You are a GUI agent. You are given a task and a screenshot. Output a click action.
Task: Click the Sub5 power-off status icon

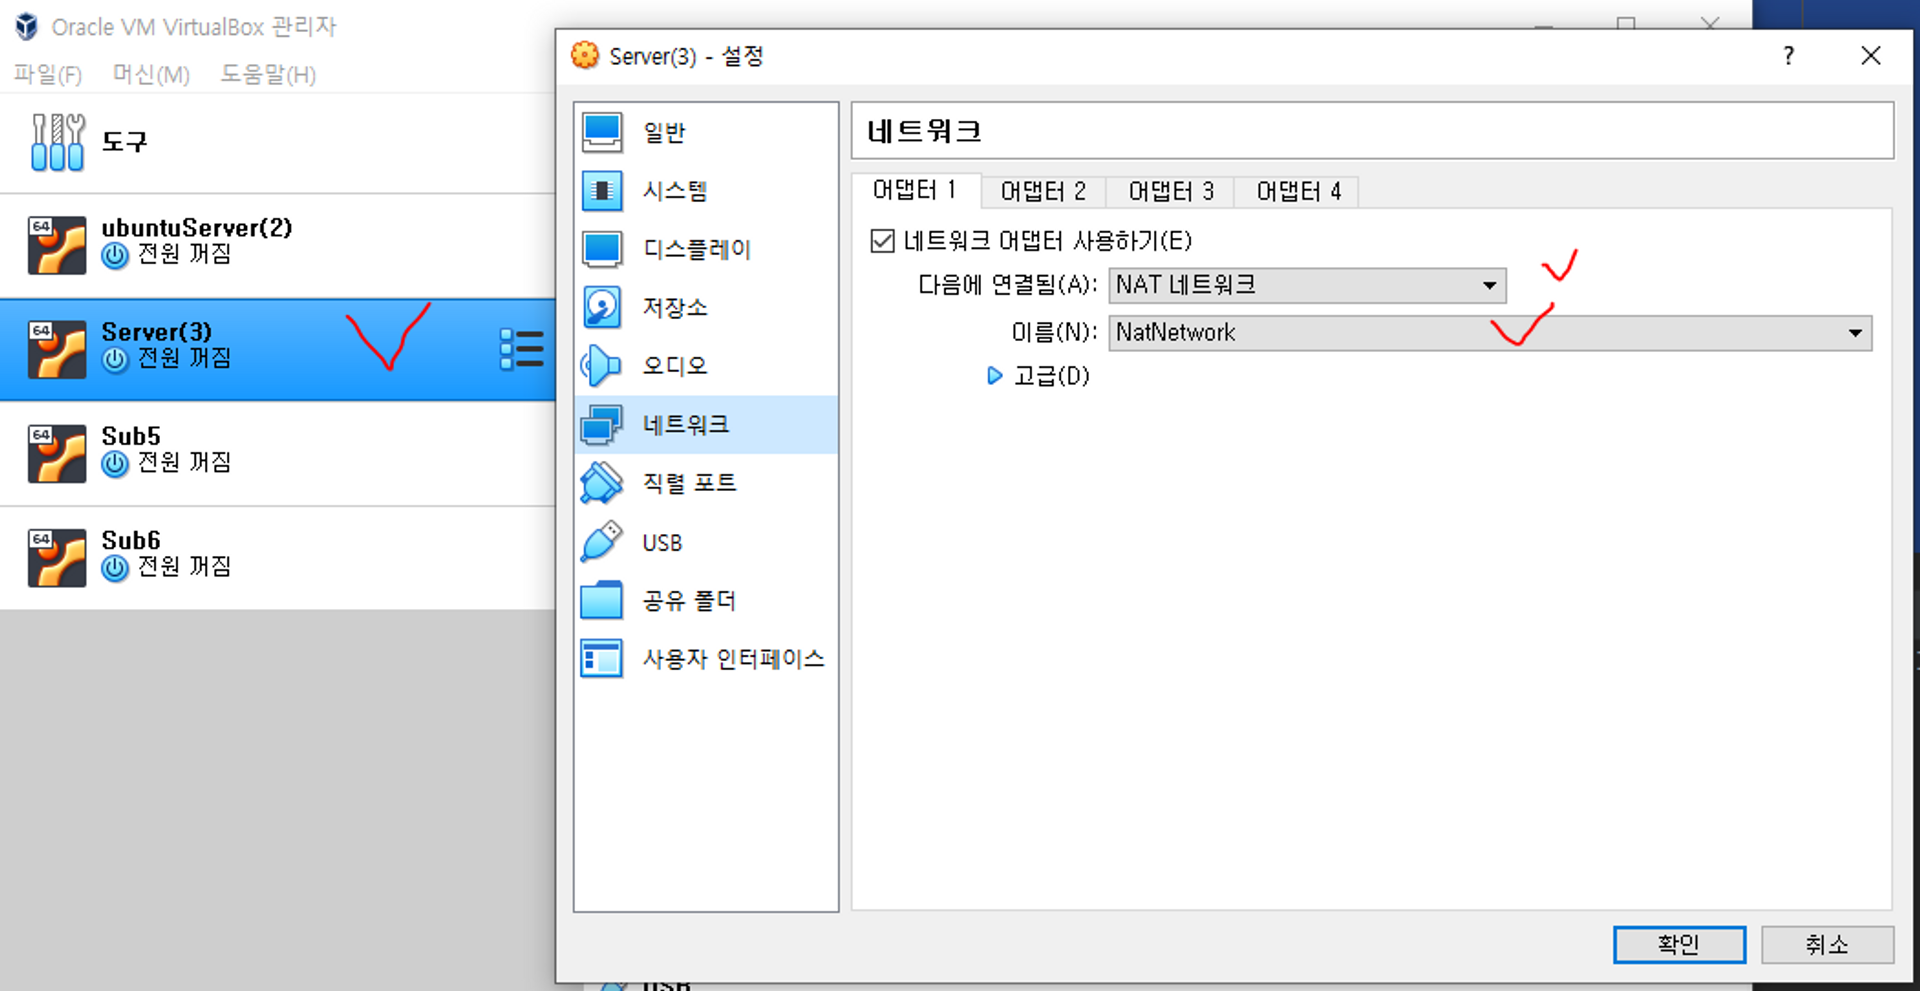point(115,464)
